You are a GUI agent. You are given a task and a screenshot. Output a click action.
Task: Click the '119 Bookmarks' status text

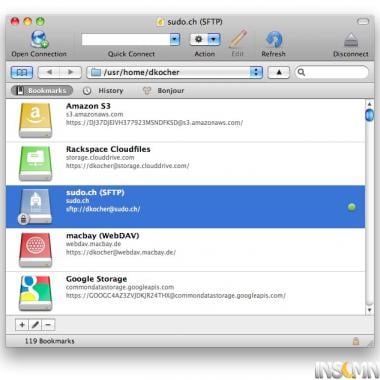coord(50,341)
